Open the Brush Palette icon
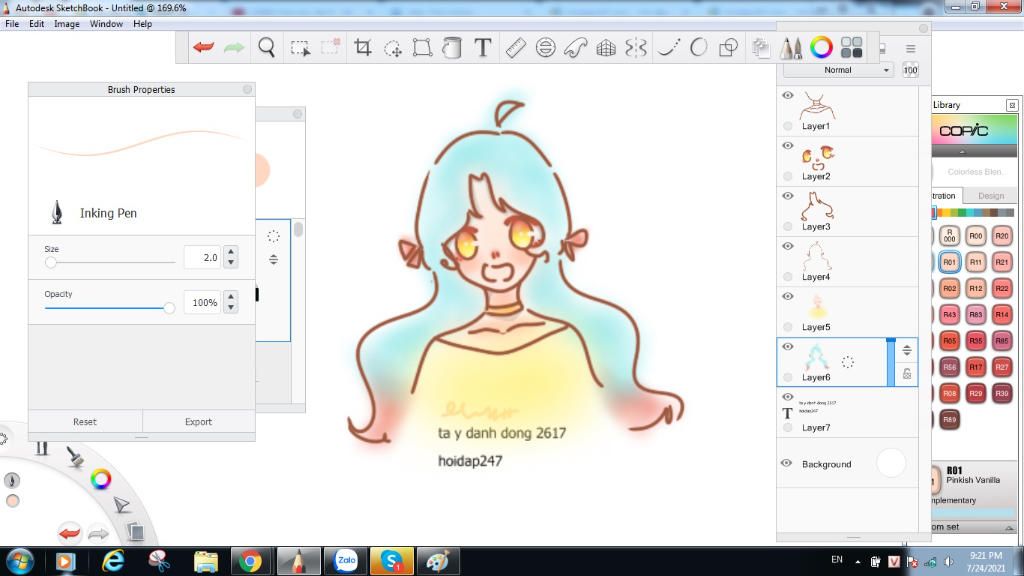Viewport: 1024px width, 576px height. click(791, 48)
